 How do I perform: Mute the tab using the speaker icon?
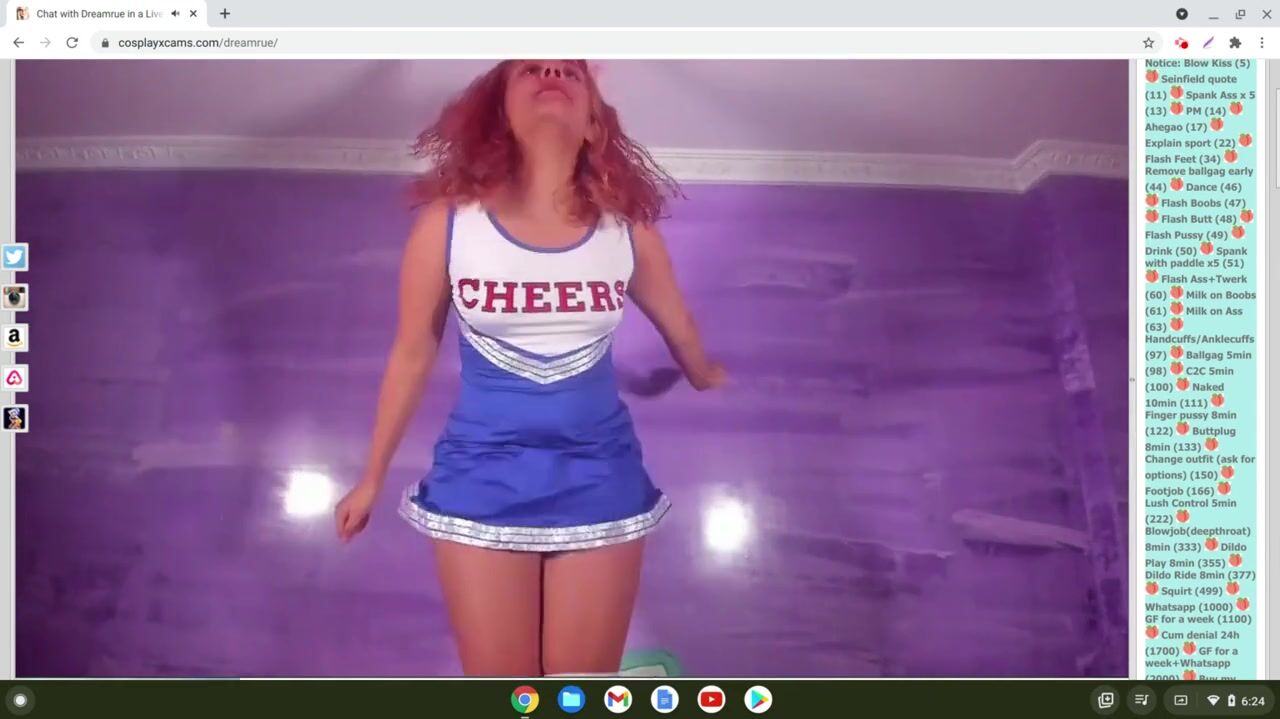click(x=175, y=14)
